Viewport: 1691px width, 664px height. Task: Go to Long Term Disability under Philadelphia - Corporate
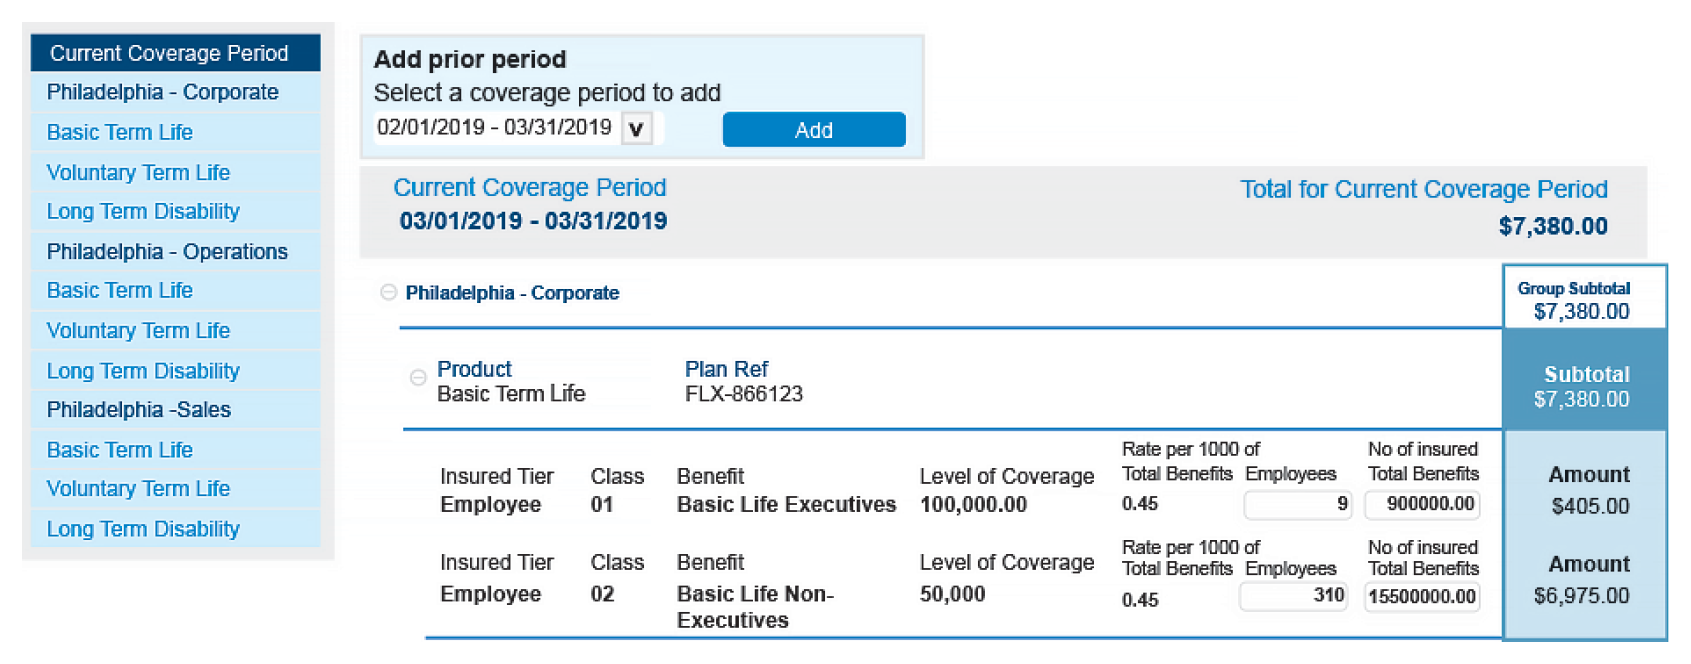(143, 211)
